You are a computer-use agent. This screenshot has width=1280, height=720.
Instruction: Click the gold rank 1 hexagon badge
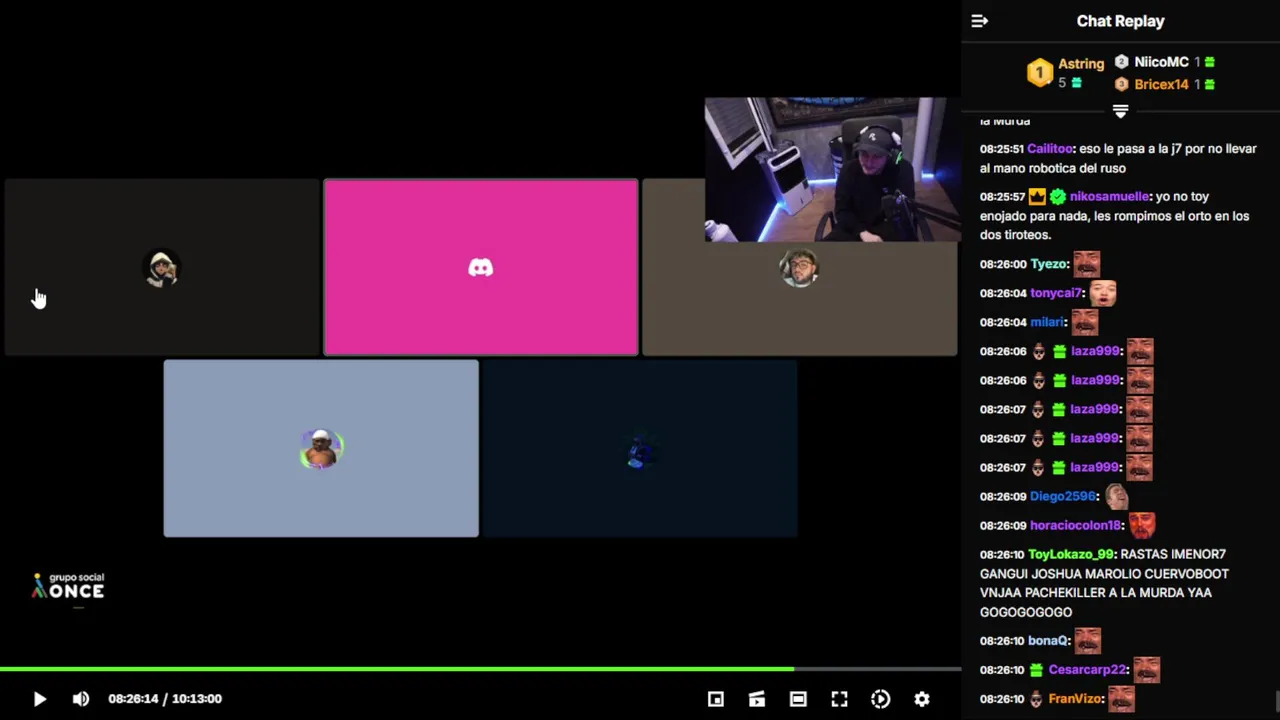pos(1040,72)
